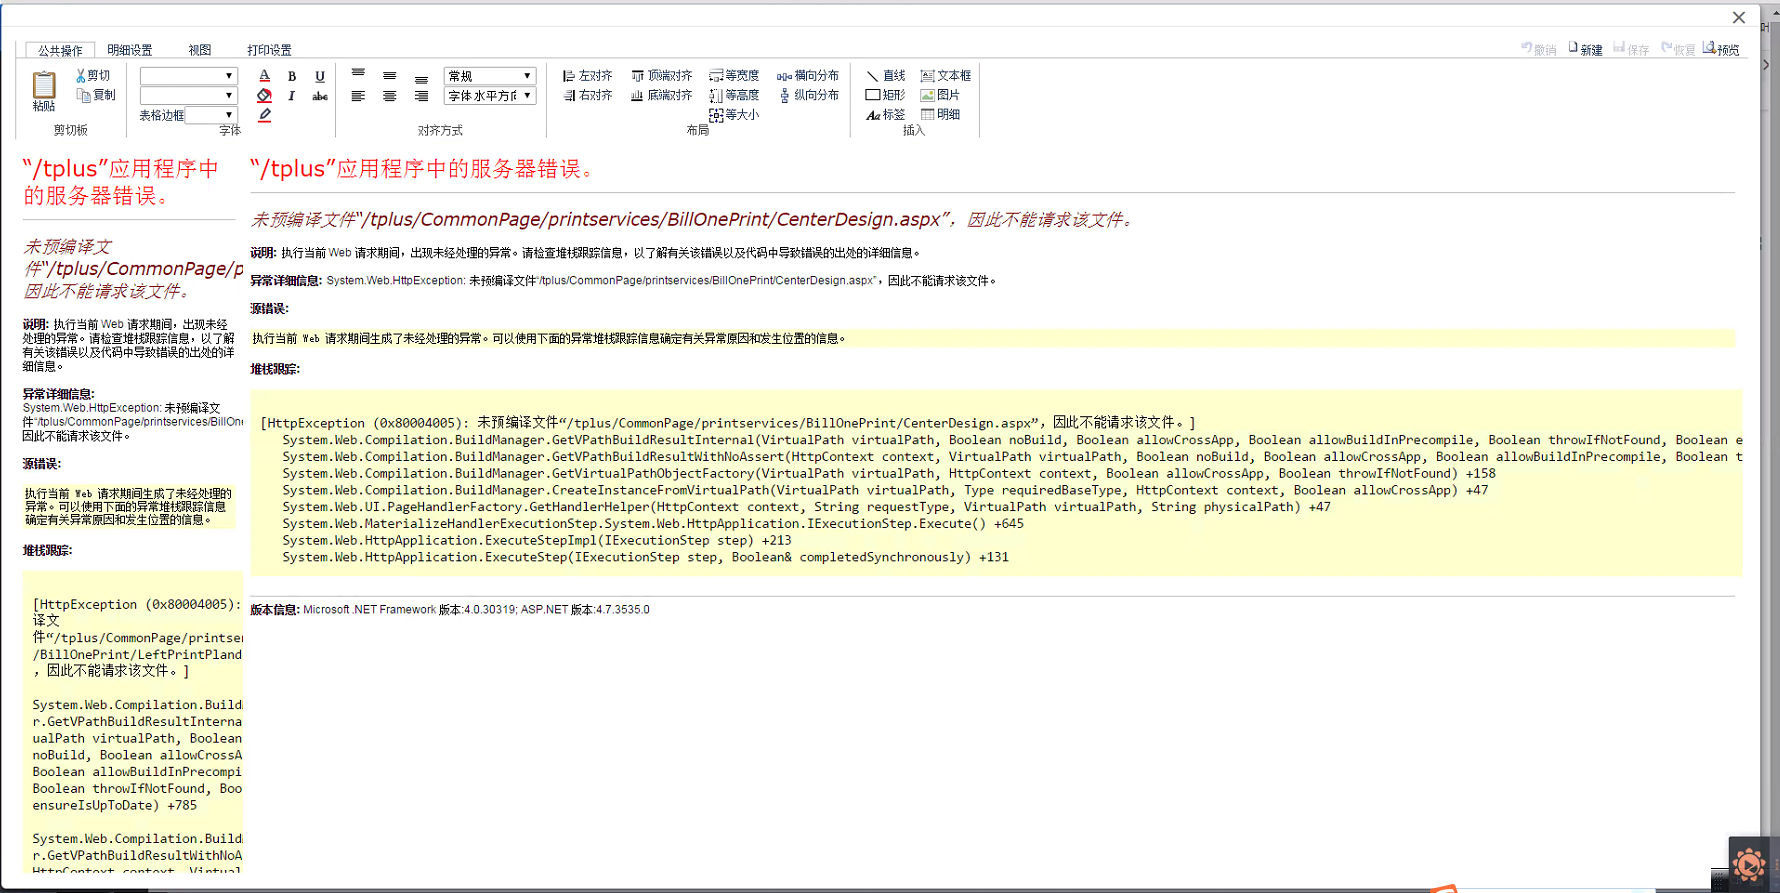Screen dimensions: 1780x893
Task: Click the 剪切 cut button
Action: 93,76
